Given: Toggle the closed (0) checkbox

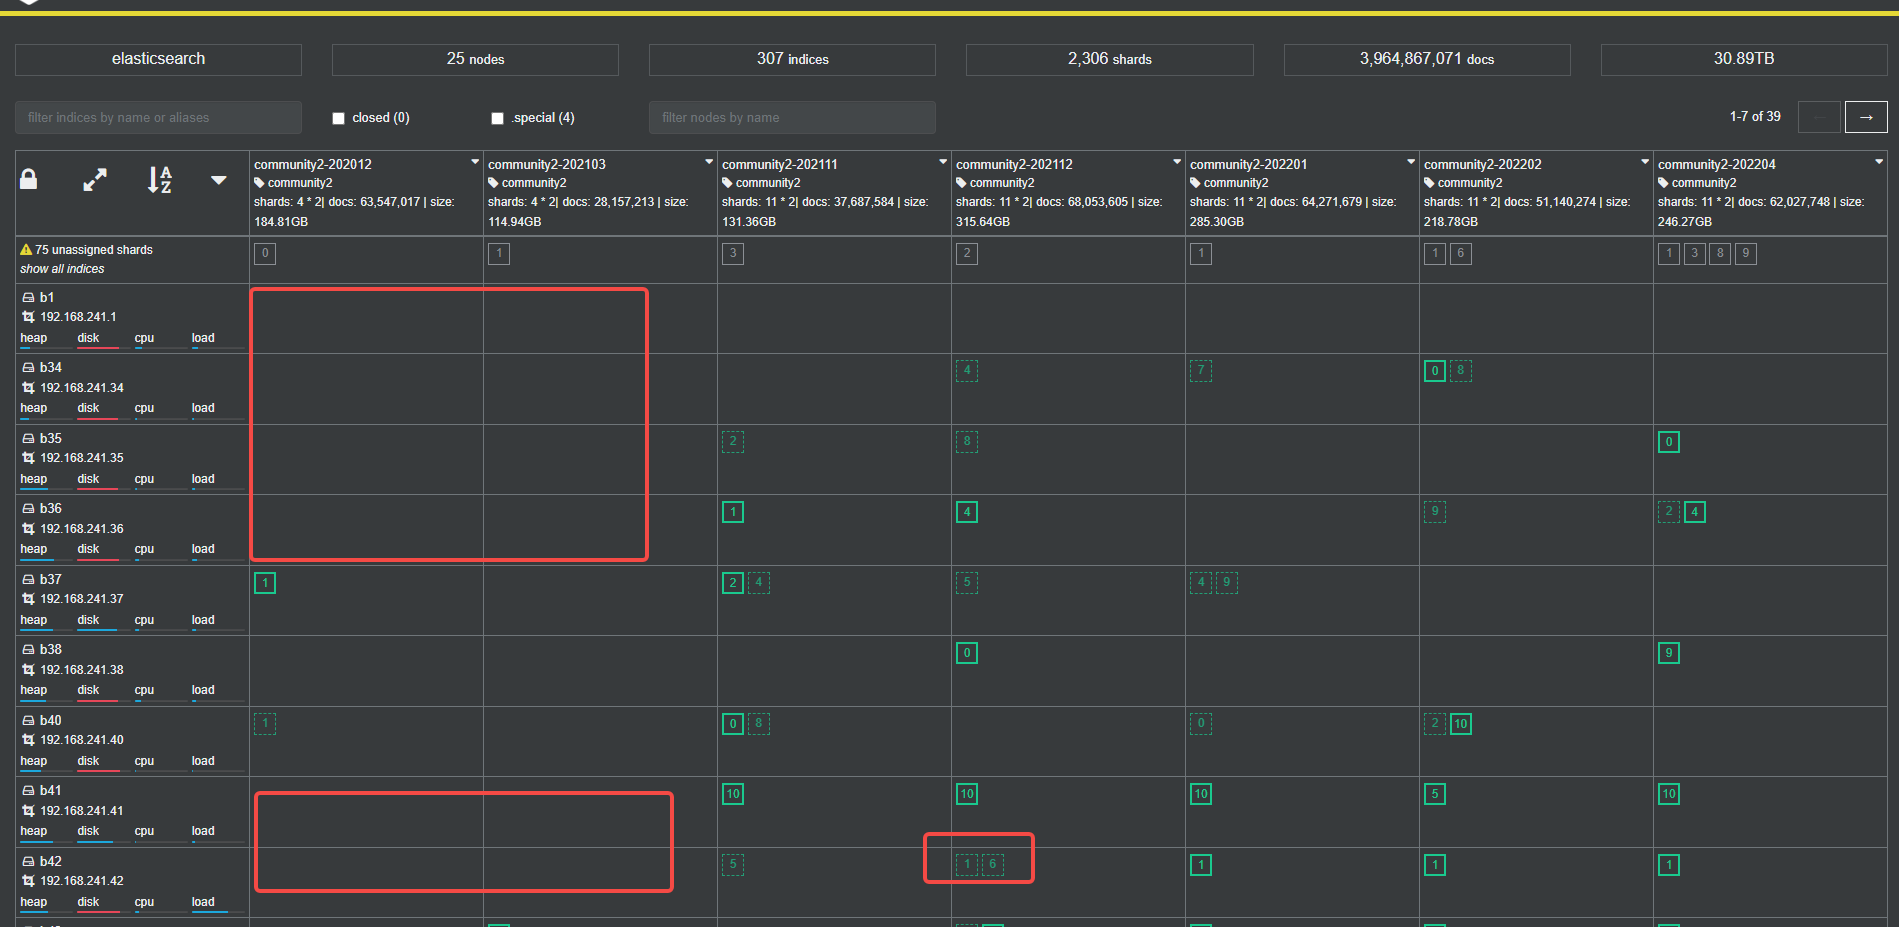Looking at the screenshot, I should pyautogui.click(x=339, y=118).
